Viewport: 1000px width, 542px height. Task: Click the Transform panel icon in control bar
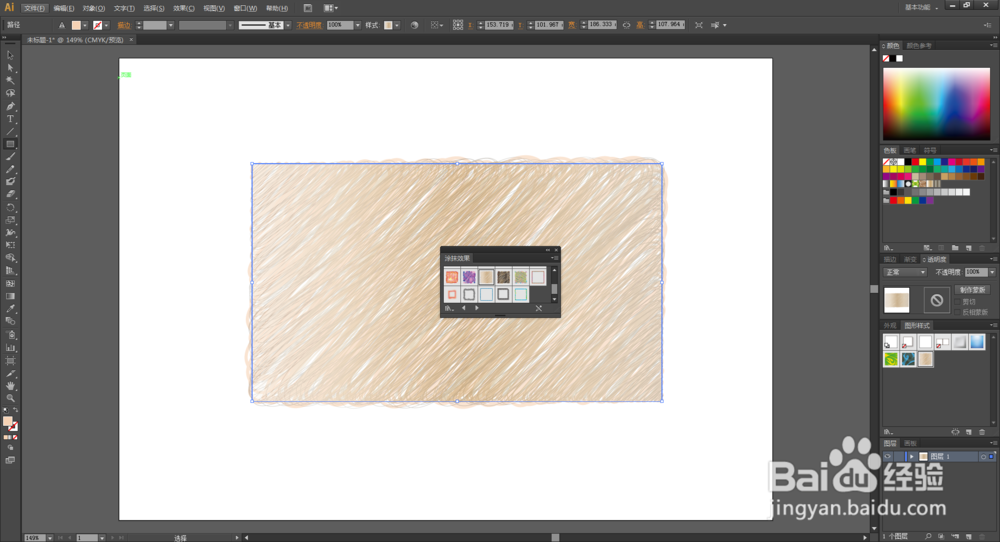(x=458, y=26)
